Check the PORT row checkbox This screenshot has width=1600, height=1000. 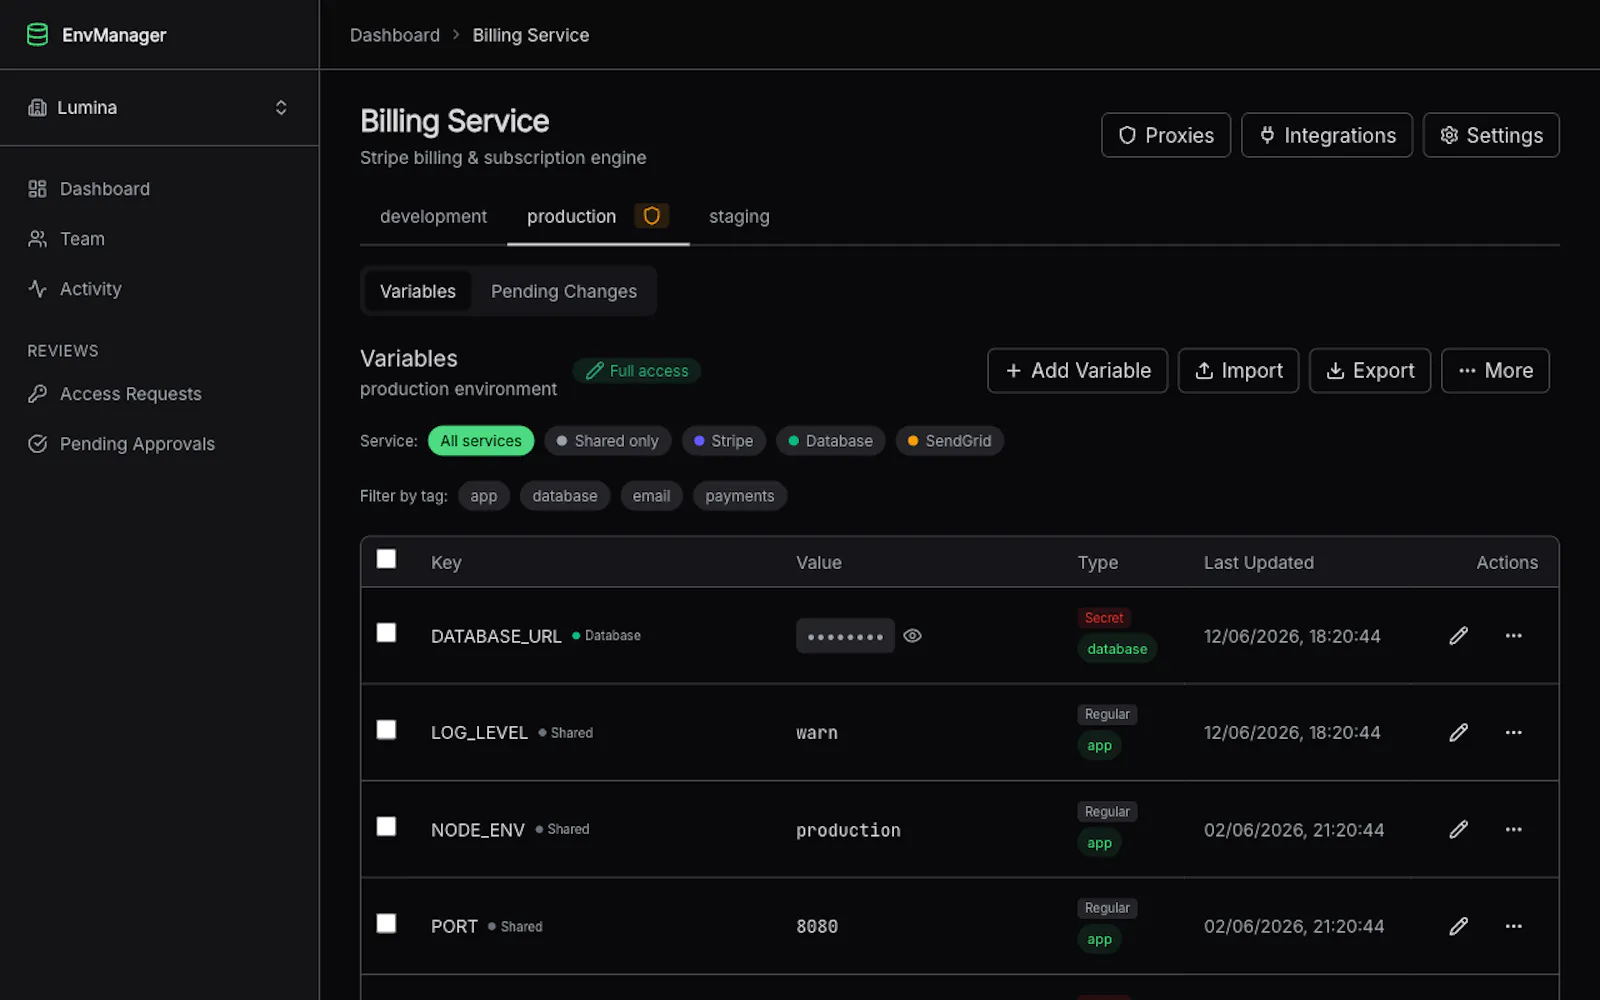(x=386, y=924)
